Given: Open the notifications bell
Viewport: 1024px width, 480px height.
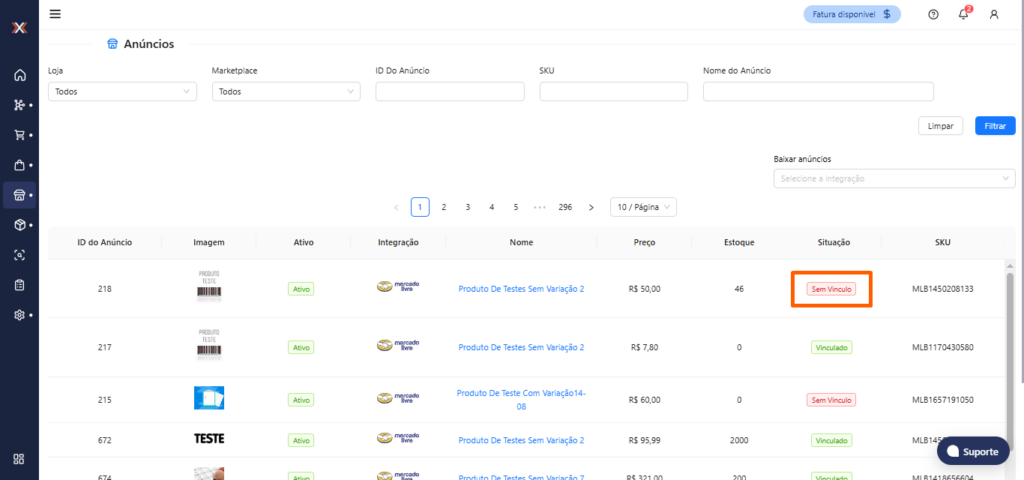Looking at the screenshot, I should [x=963, y=14].
